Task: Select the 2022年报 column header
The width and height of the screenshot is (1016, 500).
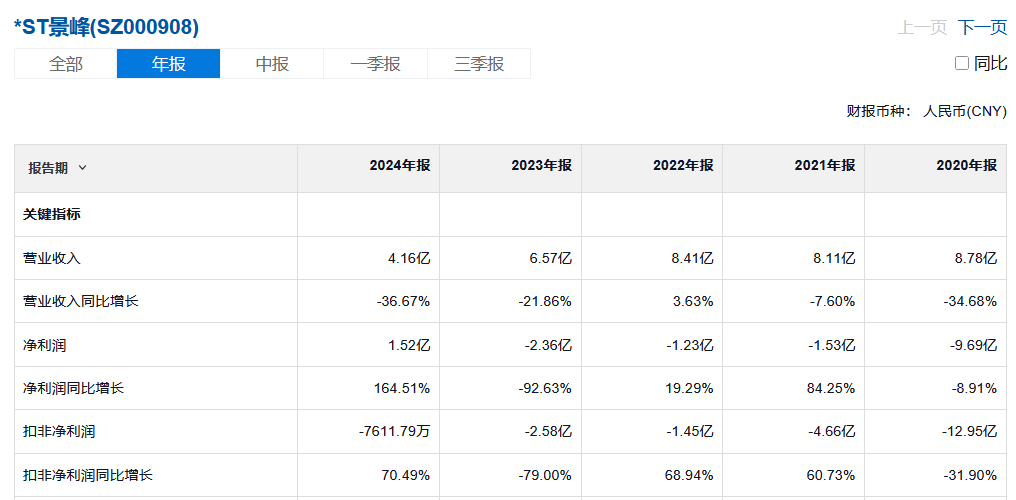Action: [x=684, y=166]
